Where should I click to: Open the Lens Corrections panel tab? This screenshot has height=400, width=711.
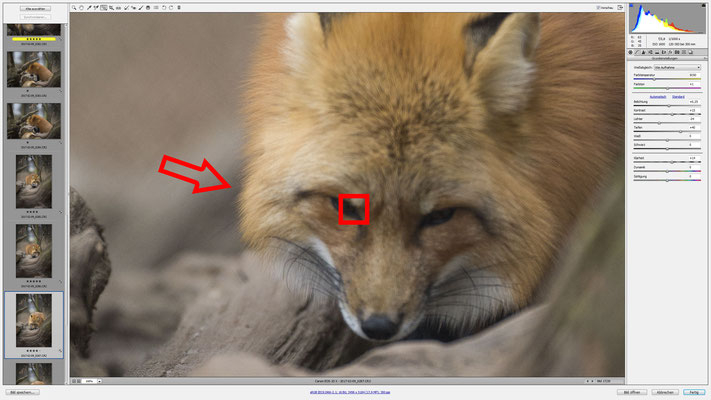[664, 53]
